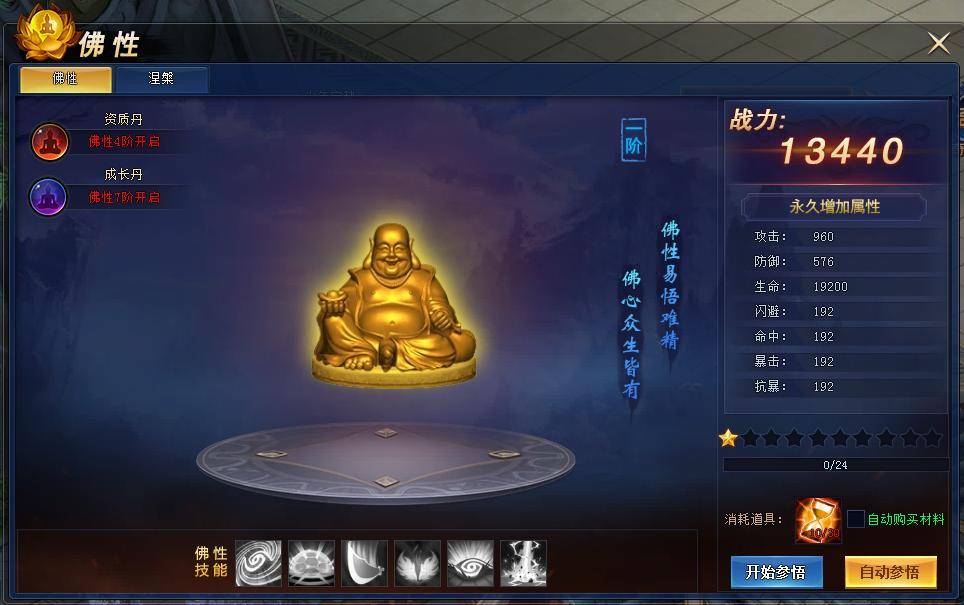Enable 自动购买材料 checkbox

pos(856,519)
